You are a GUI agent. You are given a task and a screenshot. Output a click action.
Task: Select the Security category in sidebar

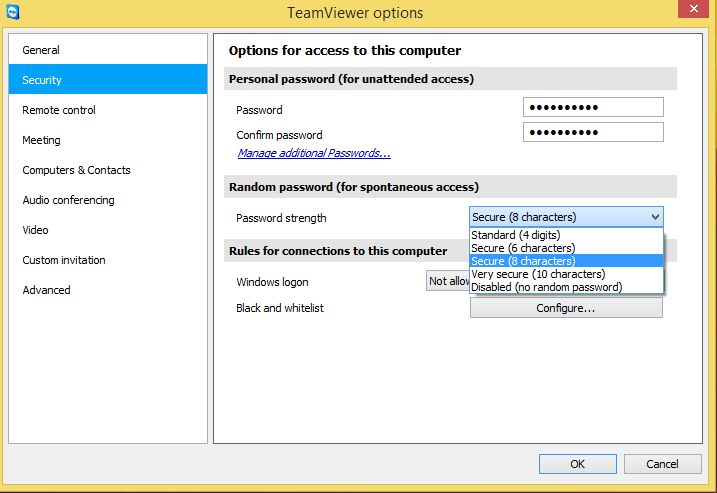(x=42, y=80)
